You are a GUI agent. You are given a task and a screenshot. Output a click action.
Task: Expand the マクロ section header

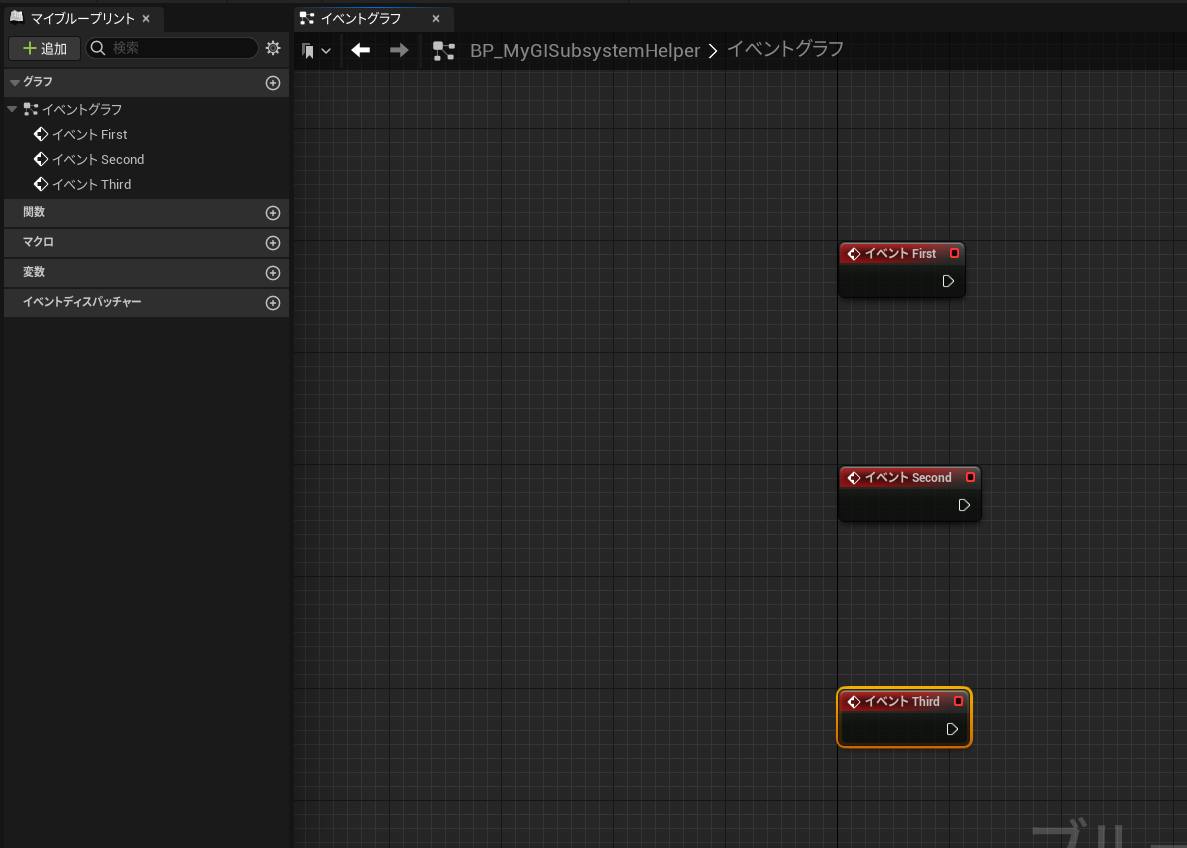[146, 242]
